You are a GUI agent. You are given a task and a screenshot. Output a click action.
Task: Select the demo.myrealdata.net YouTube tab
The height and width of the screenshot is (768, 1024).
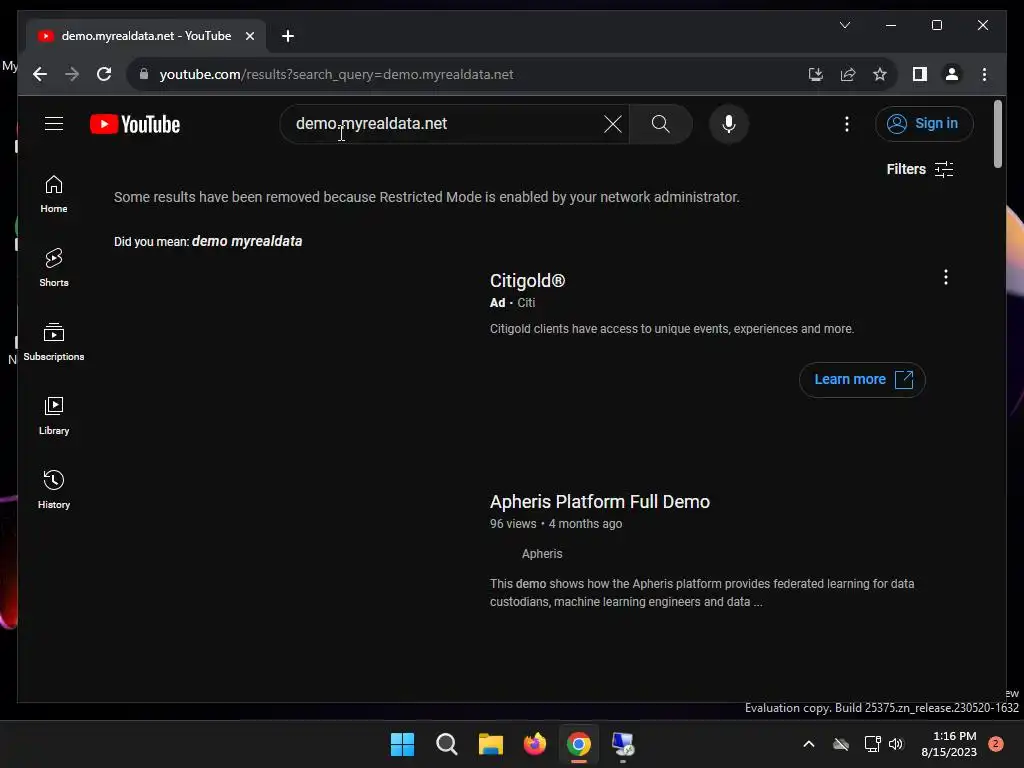point(146,36)
